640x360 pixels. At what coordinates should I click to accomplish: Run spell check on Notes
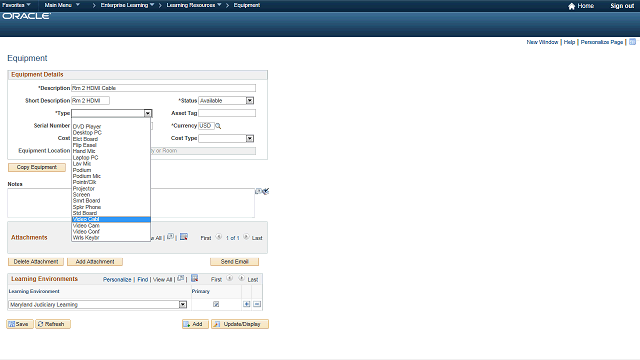266,191
